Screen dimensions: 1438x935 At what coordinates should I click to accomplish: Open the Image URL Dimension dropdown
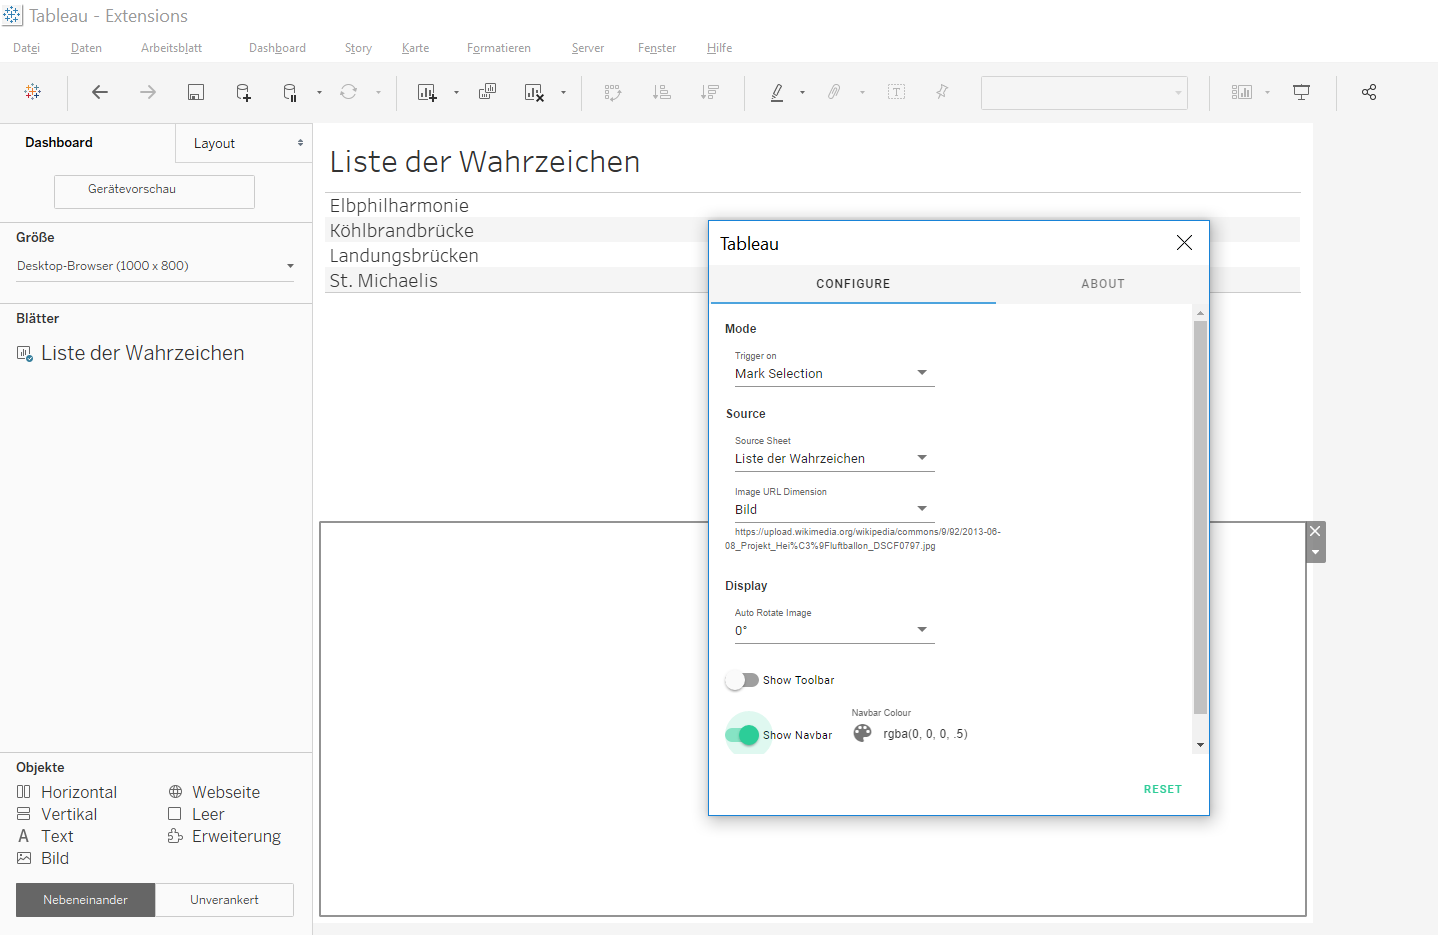click(x=834, y=509)
